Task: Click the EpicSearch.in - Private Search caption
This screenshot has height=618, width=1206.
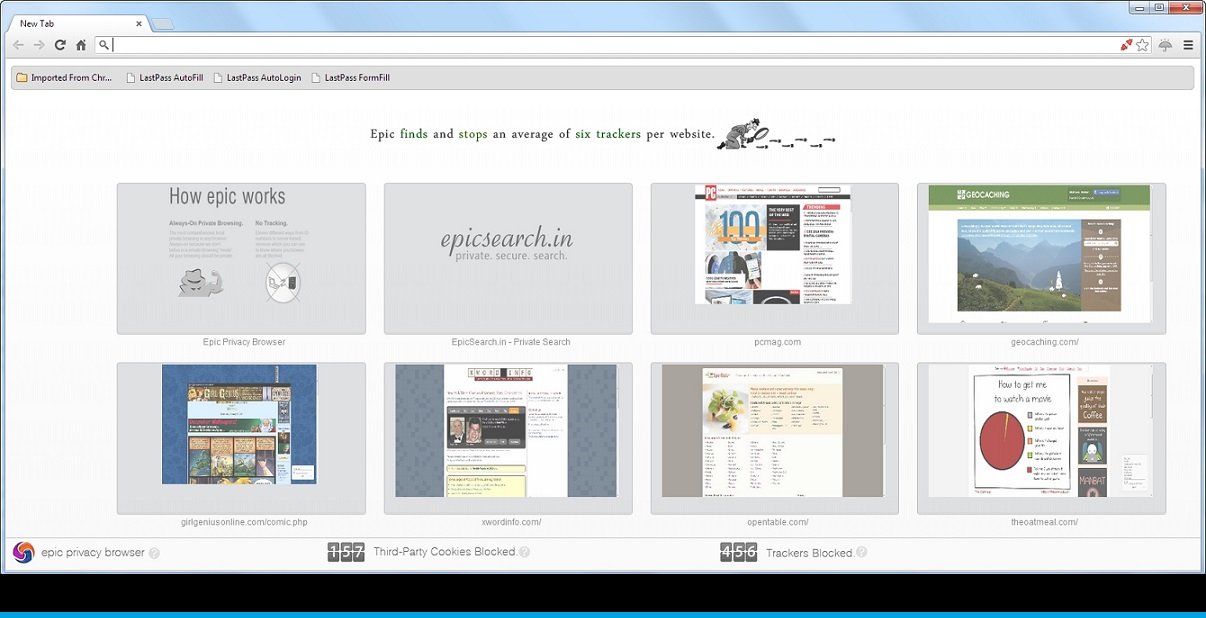Action: click(x=511, y=342)
